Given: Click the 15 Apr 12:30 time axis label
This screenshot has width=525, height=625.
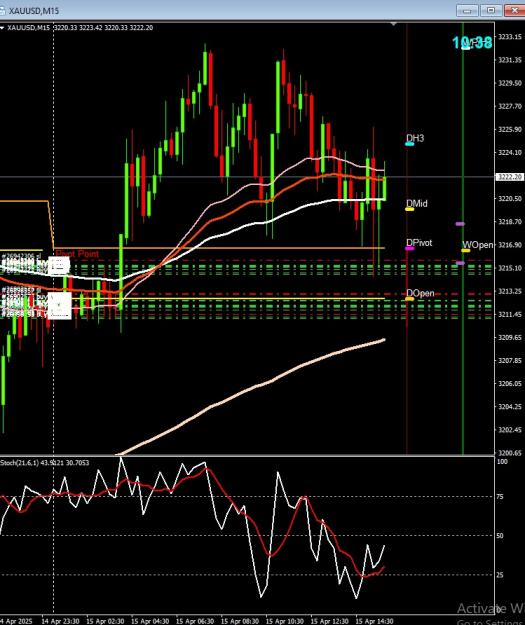Looking at the screenshot, I should coord(330,621).
